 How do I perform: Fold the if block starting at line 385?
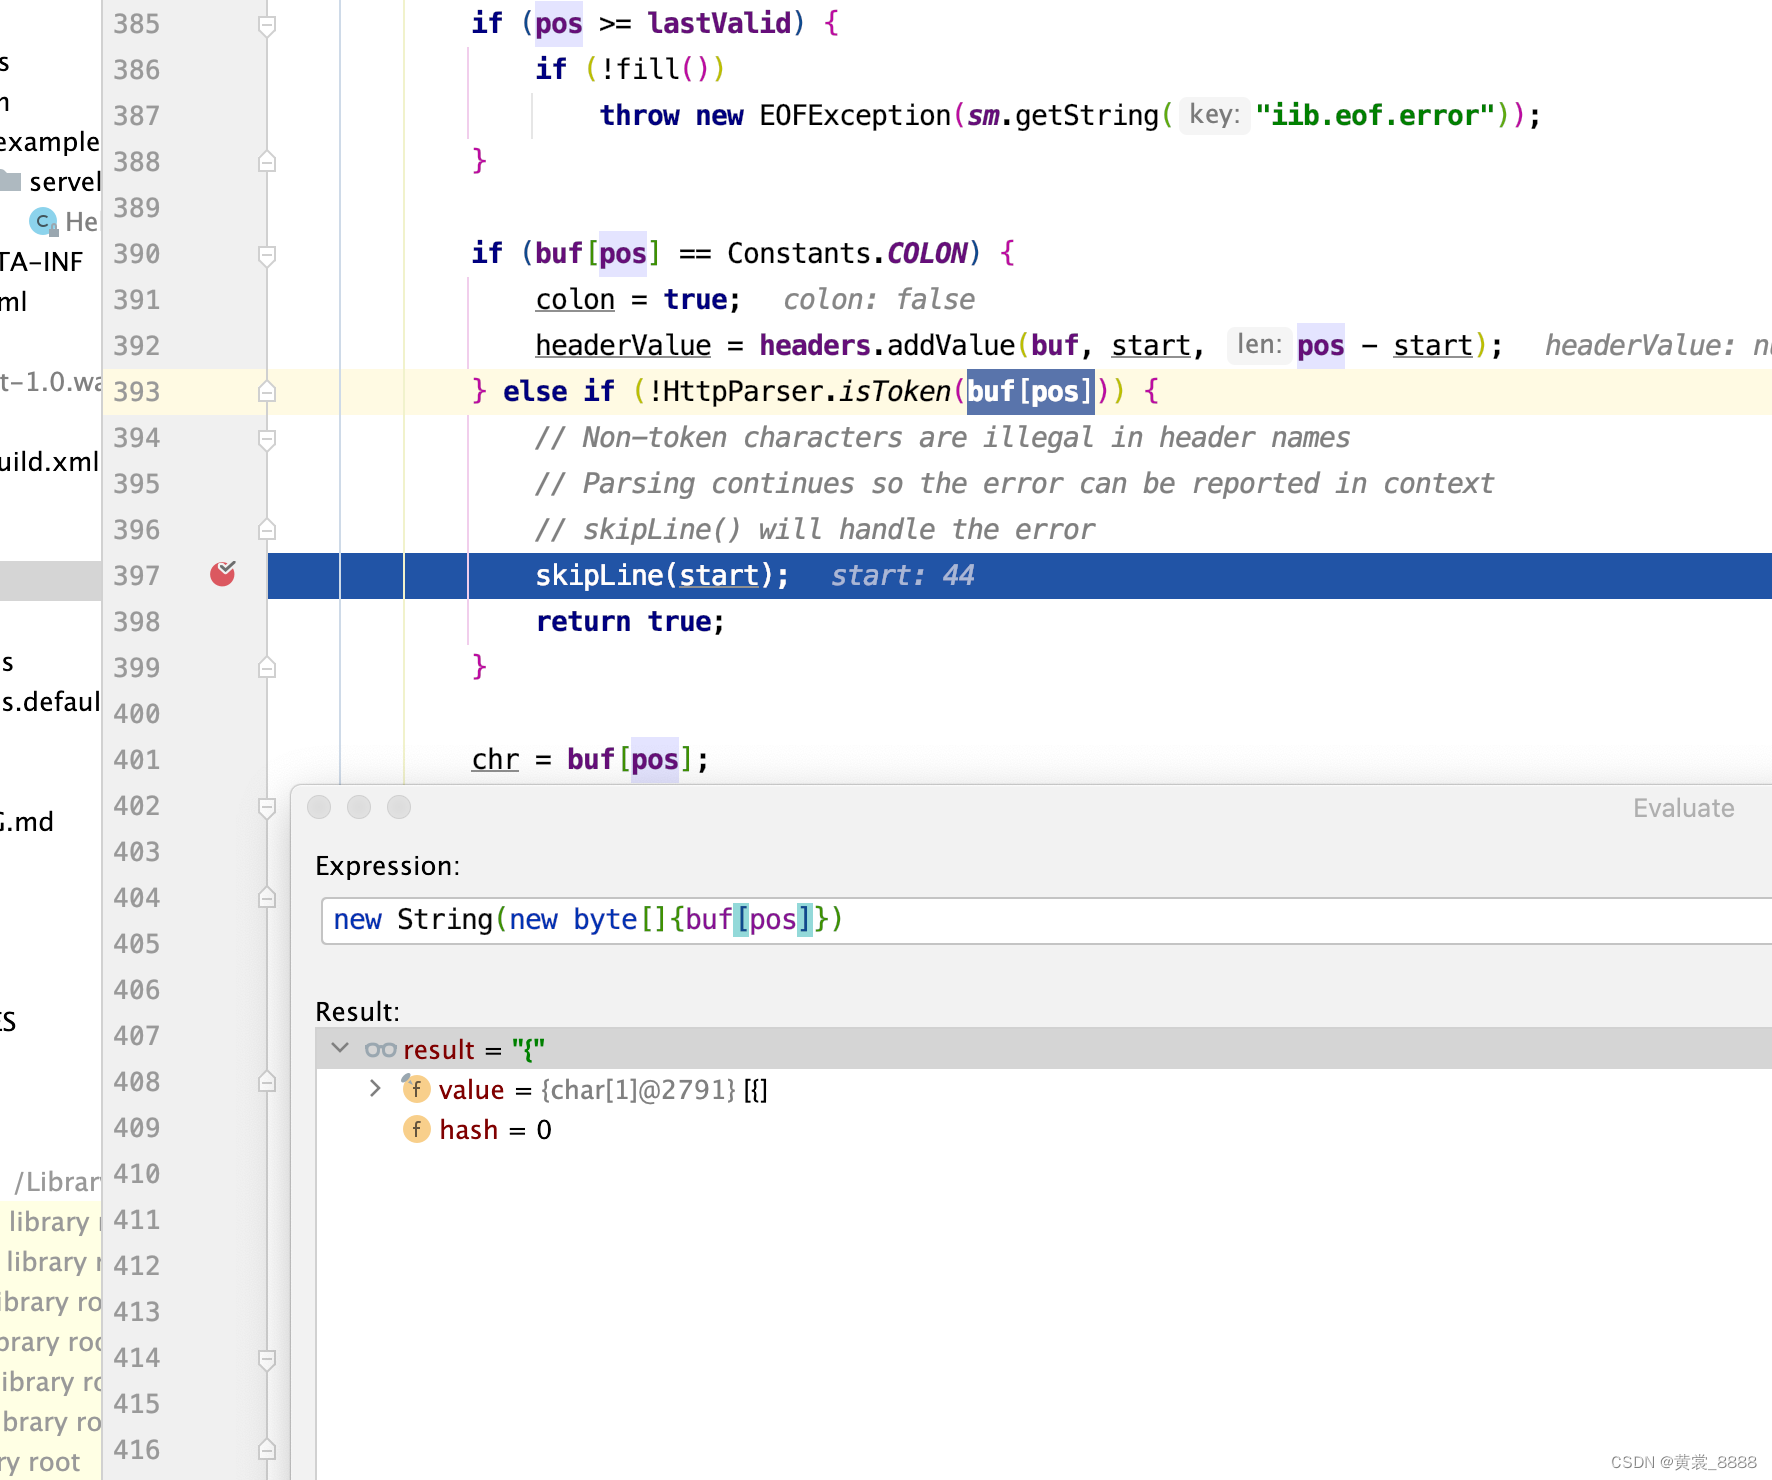(267, 25)
